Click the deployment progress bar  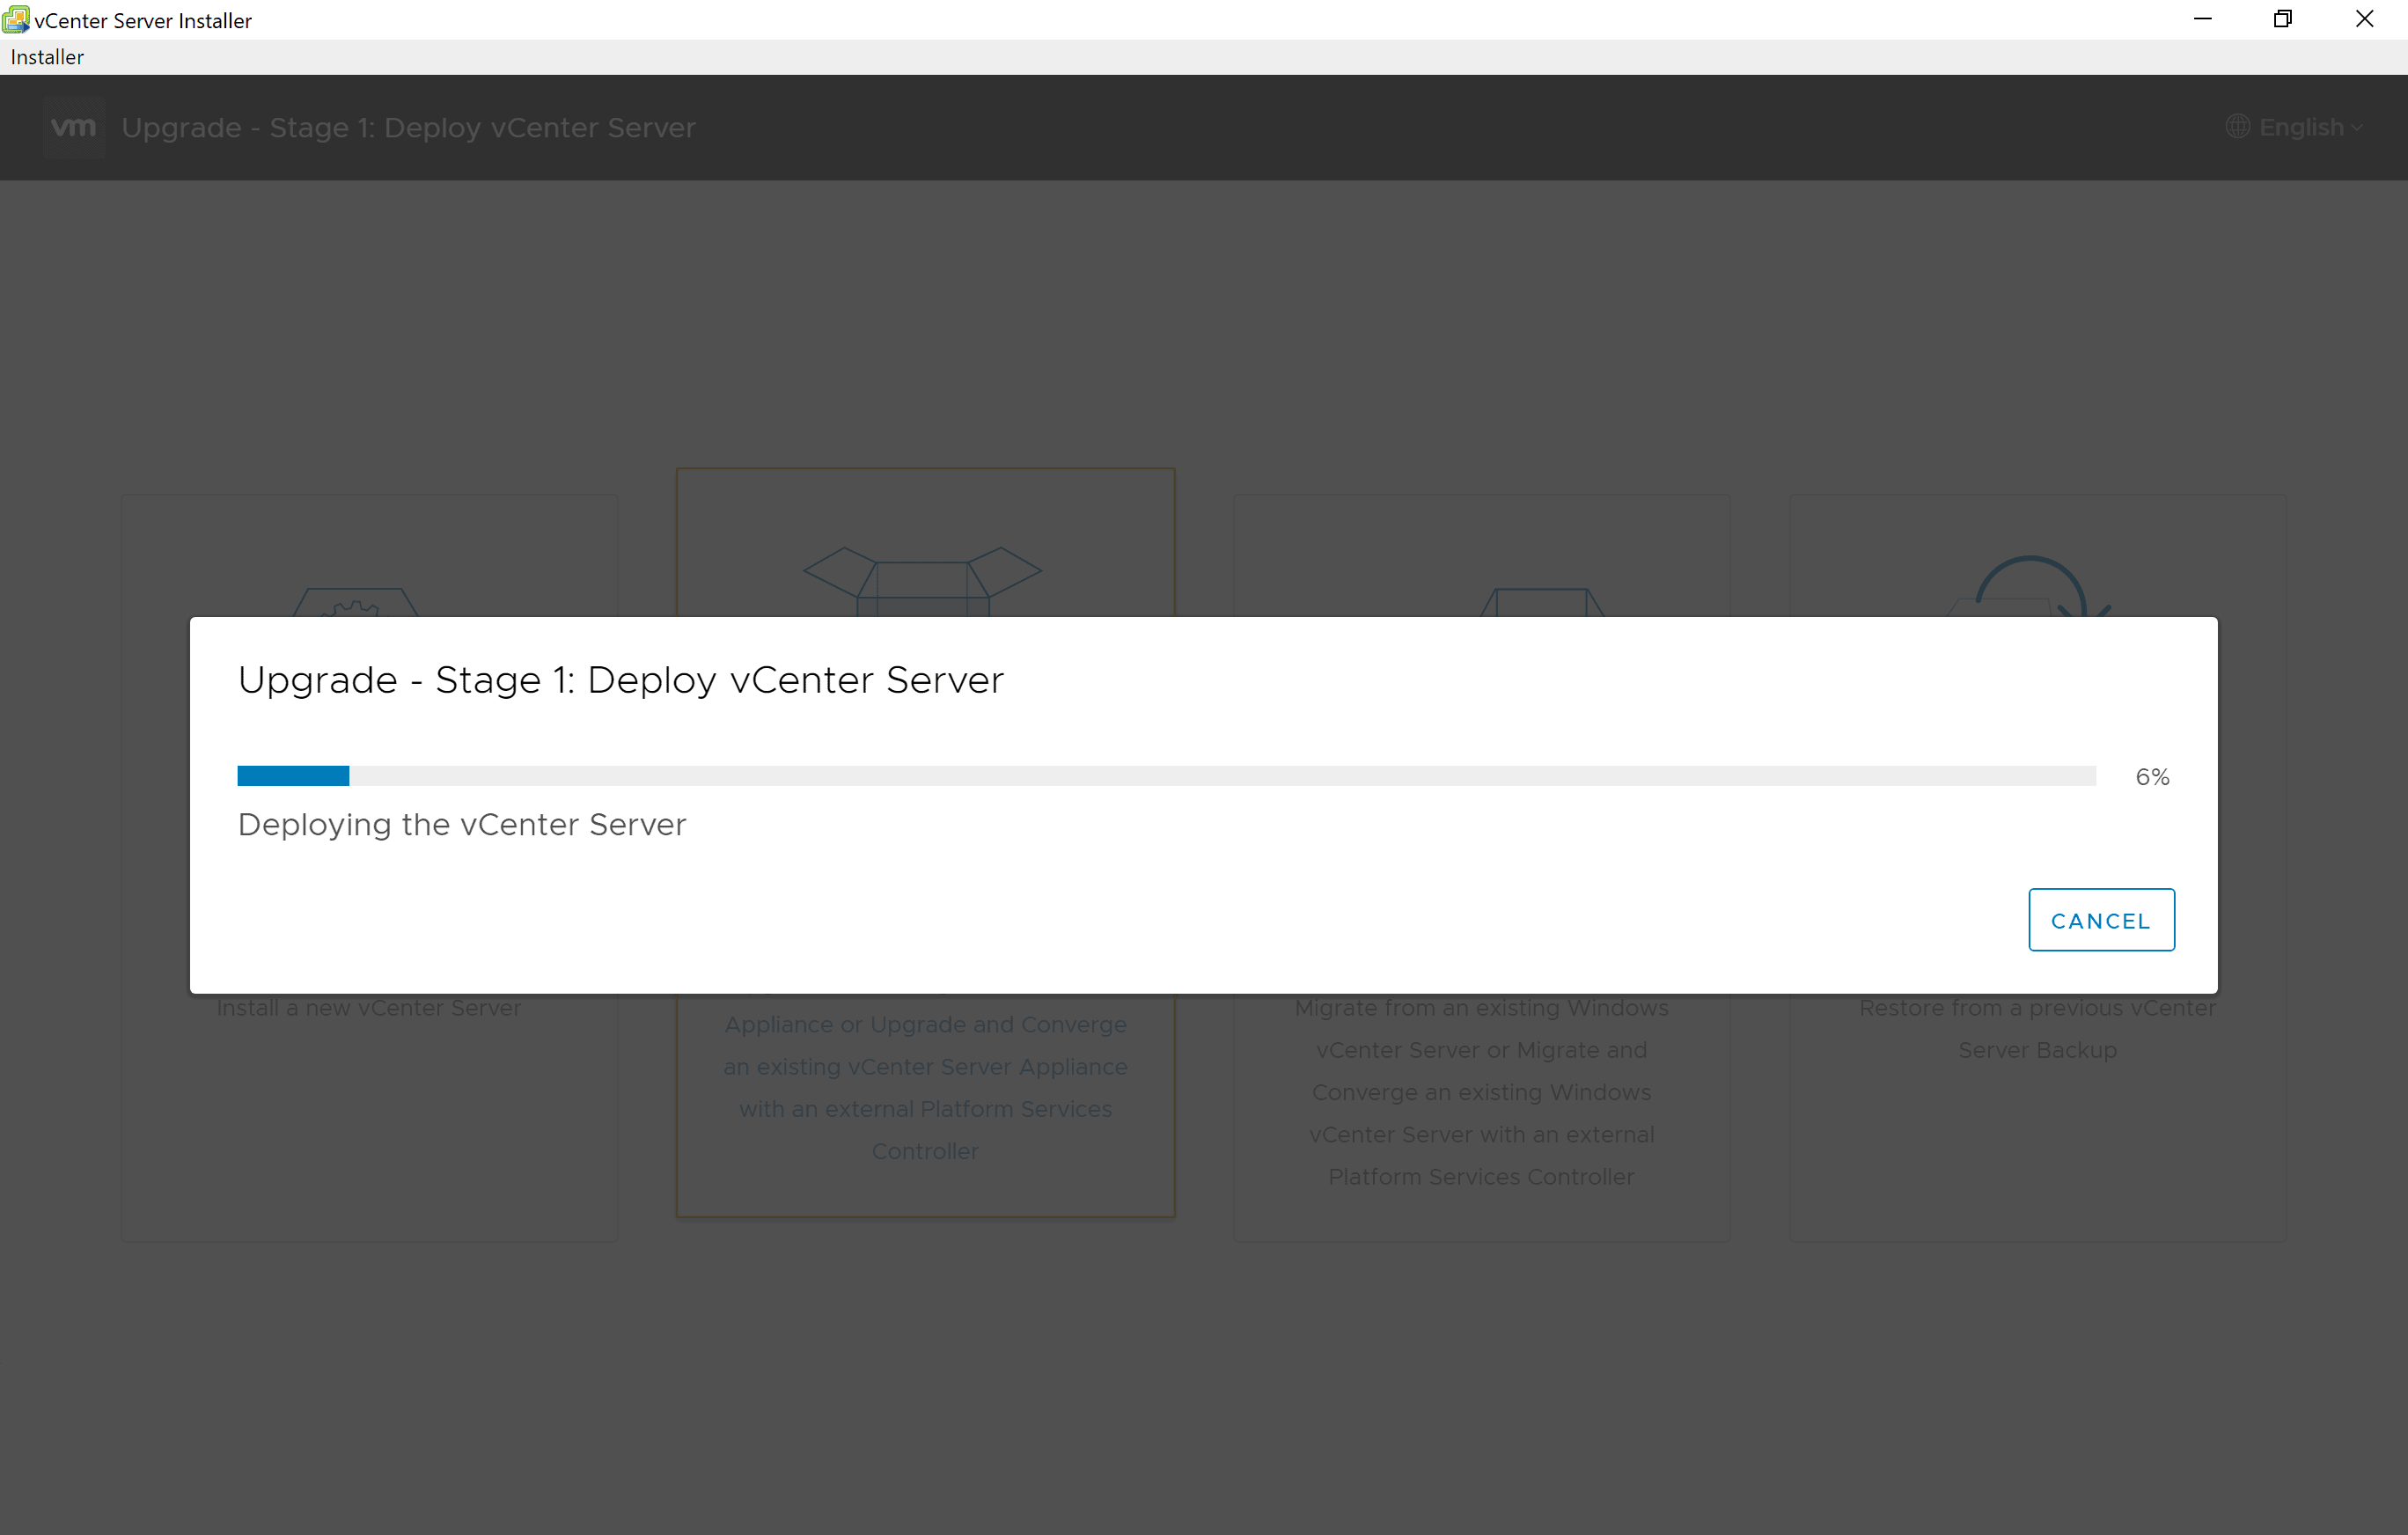(1166, 776)
